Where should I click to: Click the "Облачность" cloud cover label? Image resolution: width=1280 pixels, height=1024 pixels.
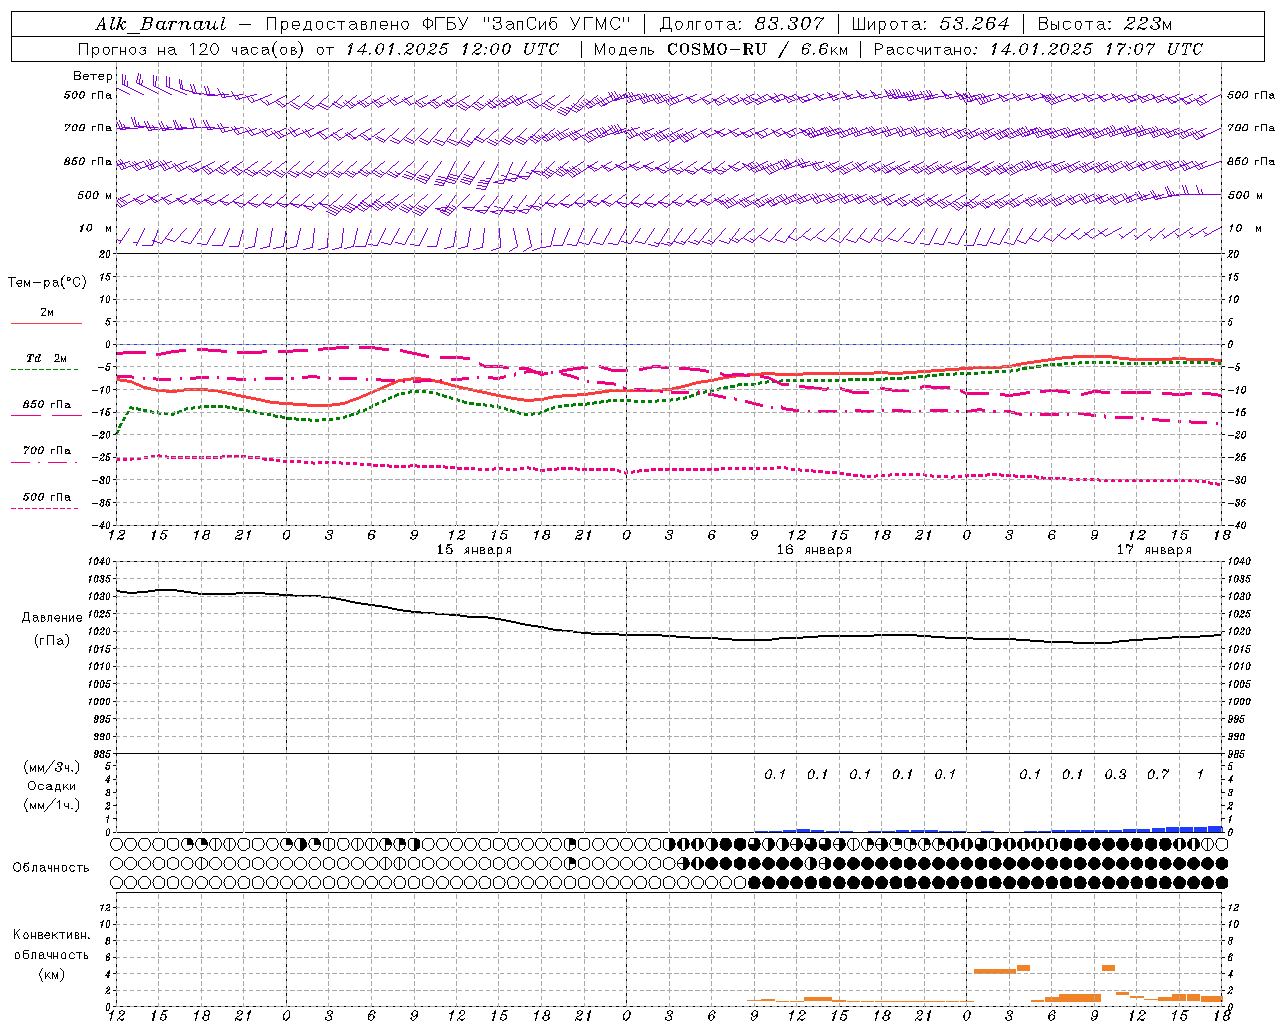coord(51,867)
